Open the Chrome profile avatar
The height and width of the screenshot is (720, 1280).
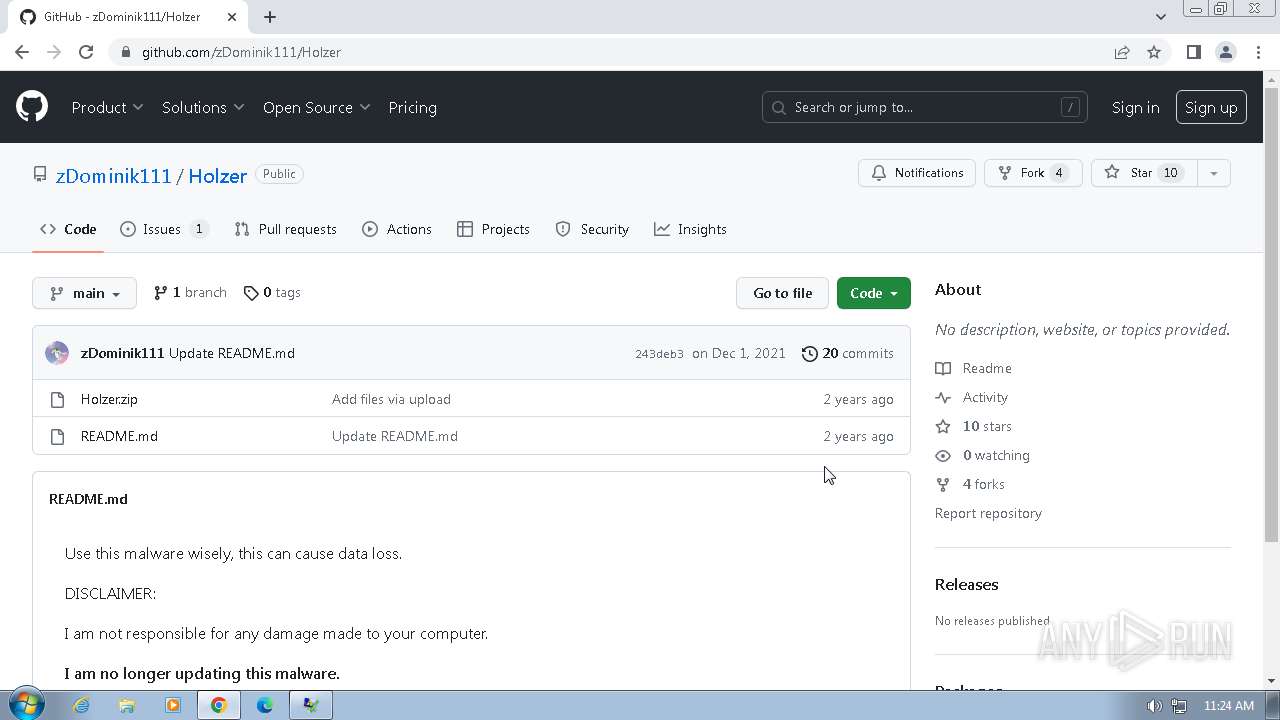pyautogui.click(x=1225, y=52)
